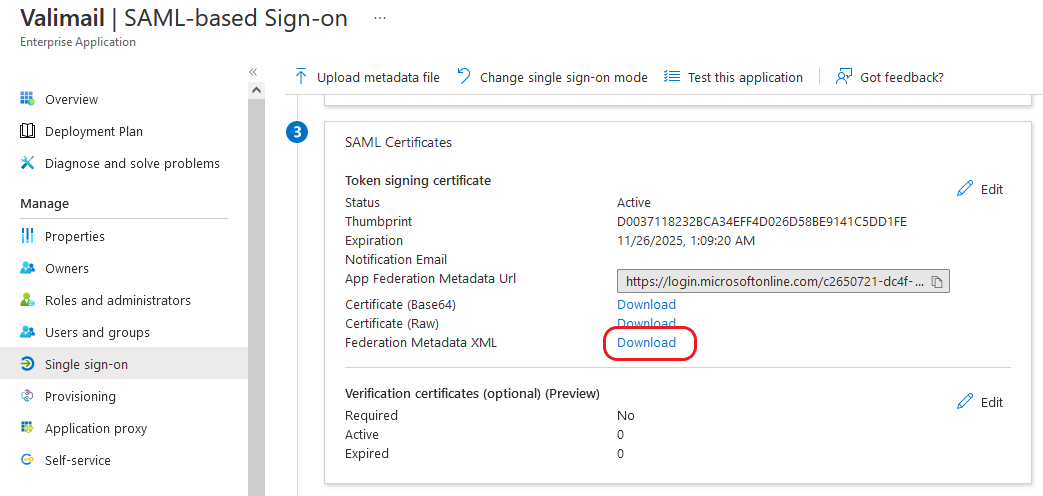Open the Provisioning page
1043x496 pixels.
click(x=80, y=396)
